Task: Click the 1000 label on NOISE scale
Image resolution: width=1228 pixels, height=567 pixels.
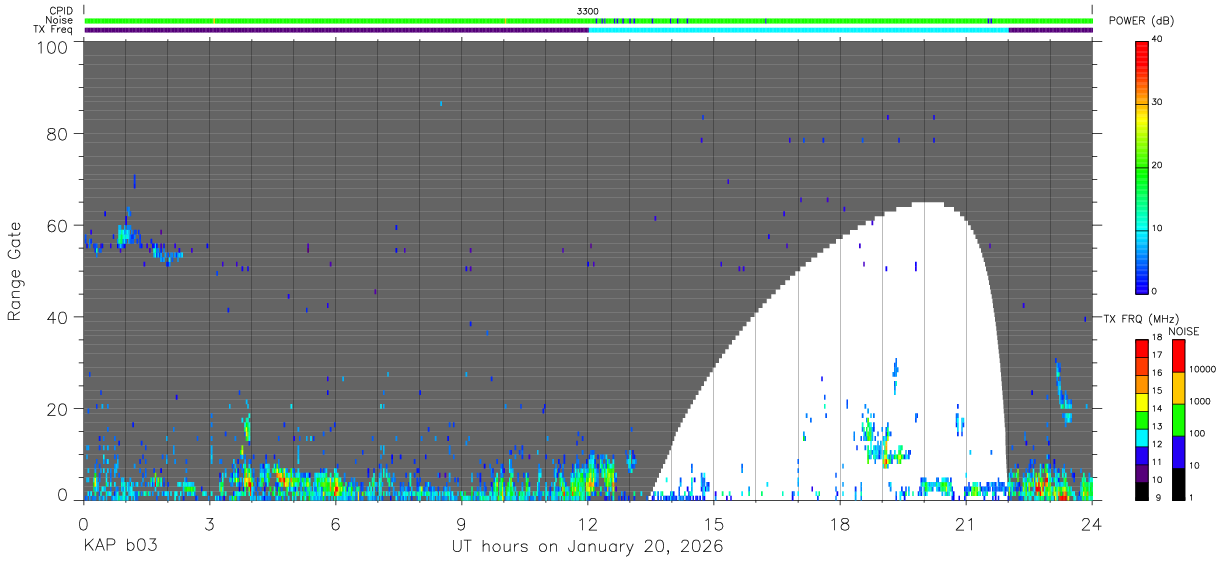Action: [x=1200, y=402]
